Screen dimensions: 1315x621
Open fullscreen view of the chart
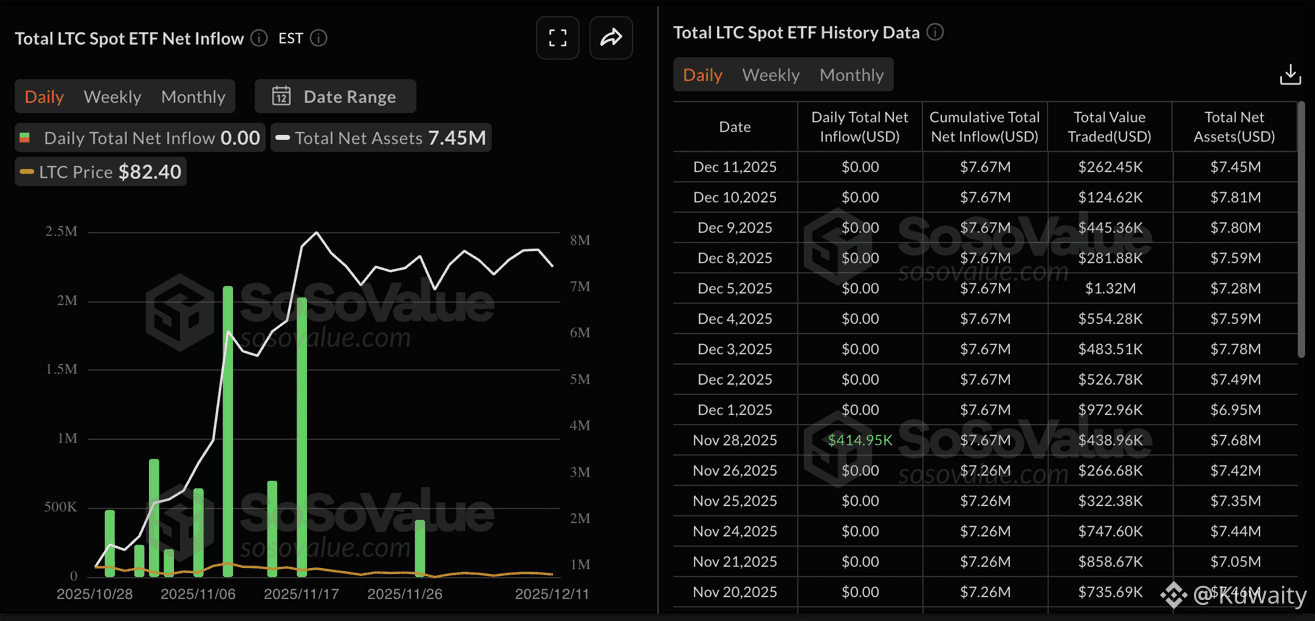coord(558,38)
